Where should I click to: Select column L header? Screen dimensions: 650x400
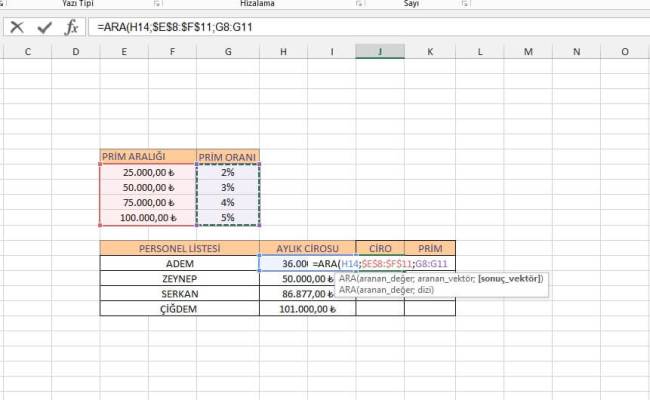click(480, 52)
